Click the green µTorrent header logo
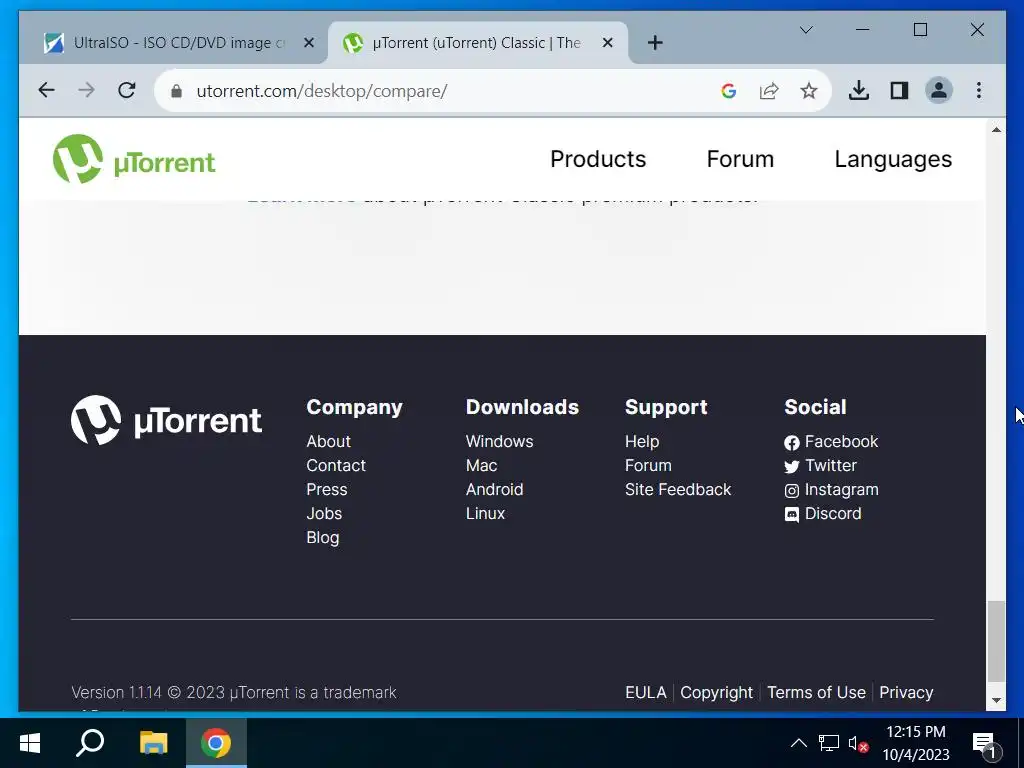This screenshot has height=768, width=1024. [x=134, y=159]
